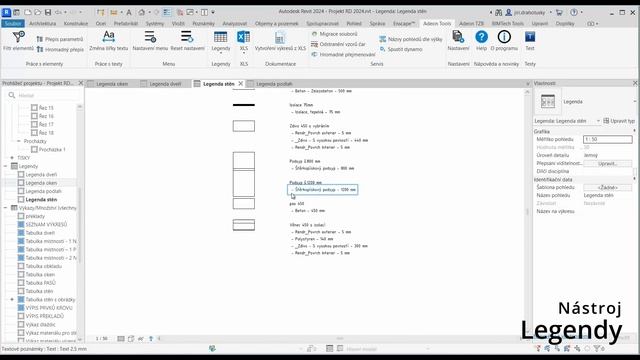Image resolution: width=640 pixels, height=360 pixels.
Task: Select SEZNAM VÝKRESŮ schedule
Action: coord(46,224)
